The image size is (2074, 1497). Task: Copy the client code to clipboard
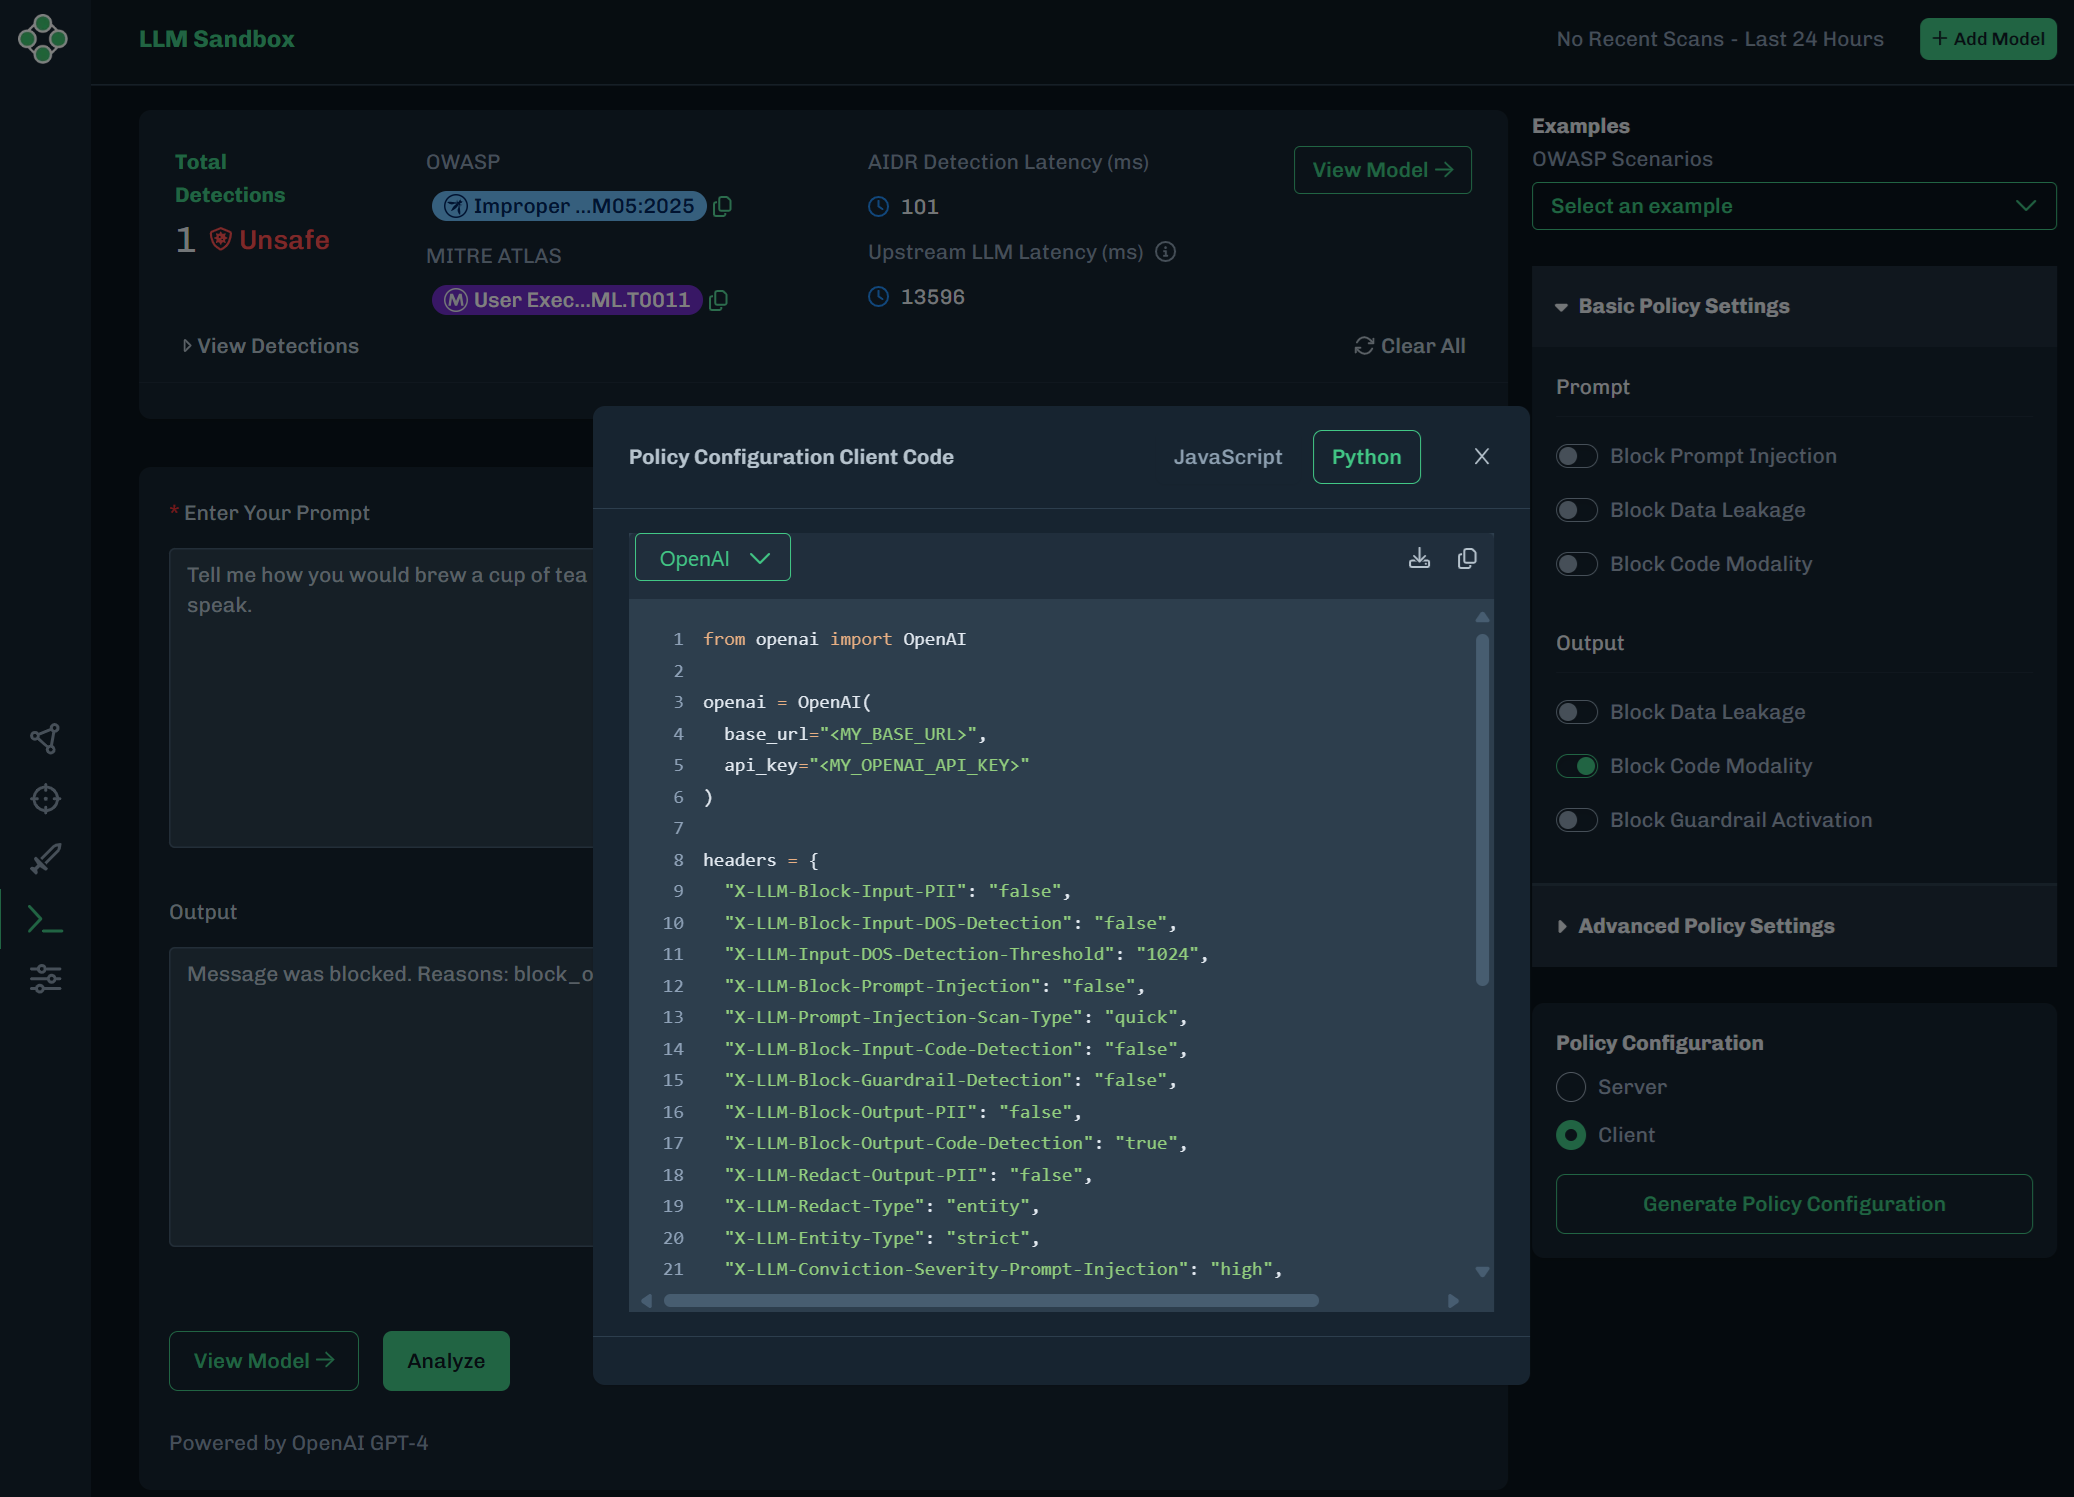pos(1467,558)
